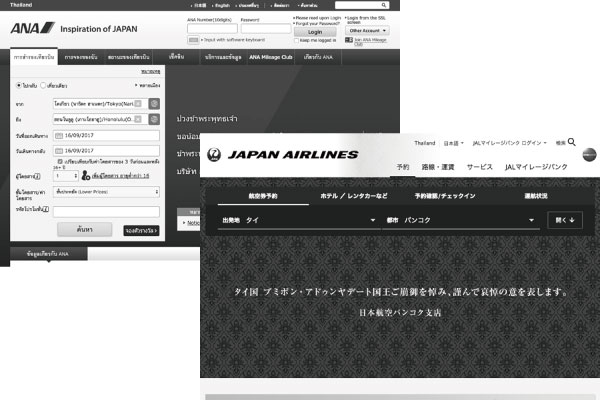Click the dark button beside ANA search button
The image size is (600, 400).
141,230
